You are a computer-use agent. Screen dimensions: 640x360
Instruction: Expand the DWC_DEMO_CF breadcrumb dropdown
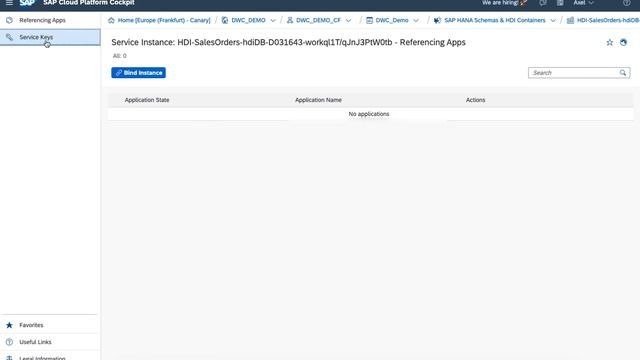[348, 20]
